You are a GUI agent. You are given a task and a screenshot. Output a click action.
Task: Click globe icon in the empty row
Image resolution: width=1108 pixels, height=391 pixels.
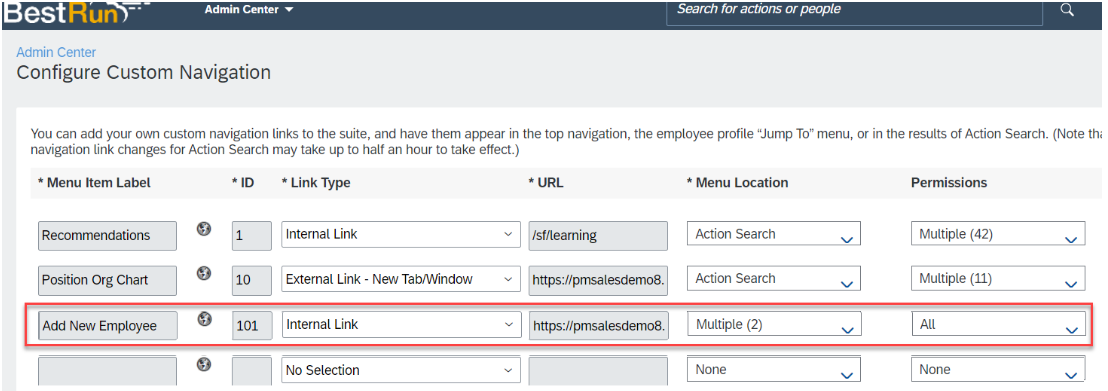(204, 364)
